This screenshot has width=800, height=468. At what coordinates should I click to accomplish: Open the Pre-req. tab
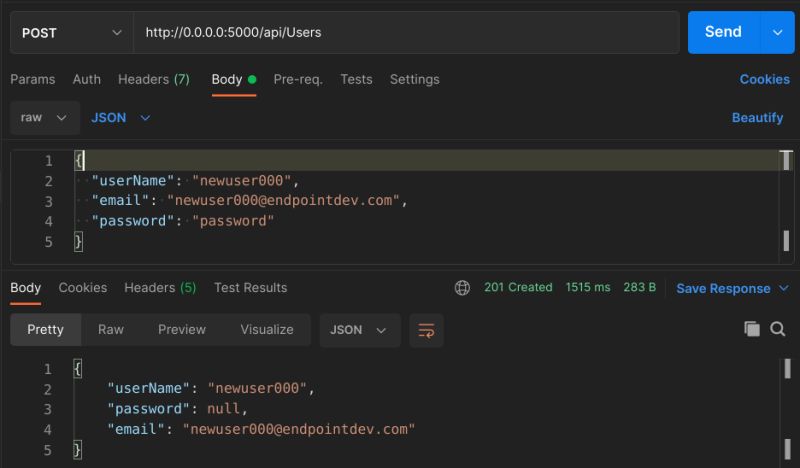298,80
